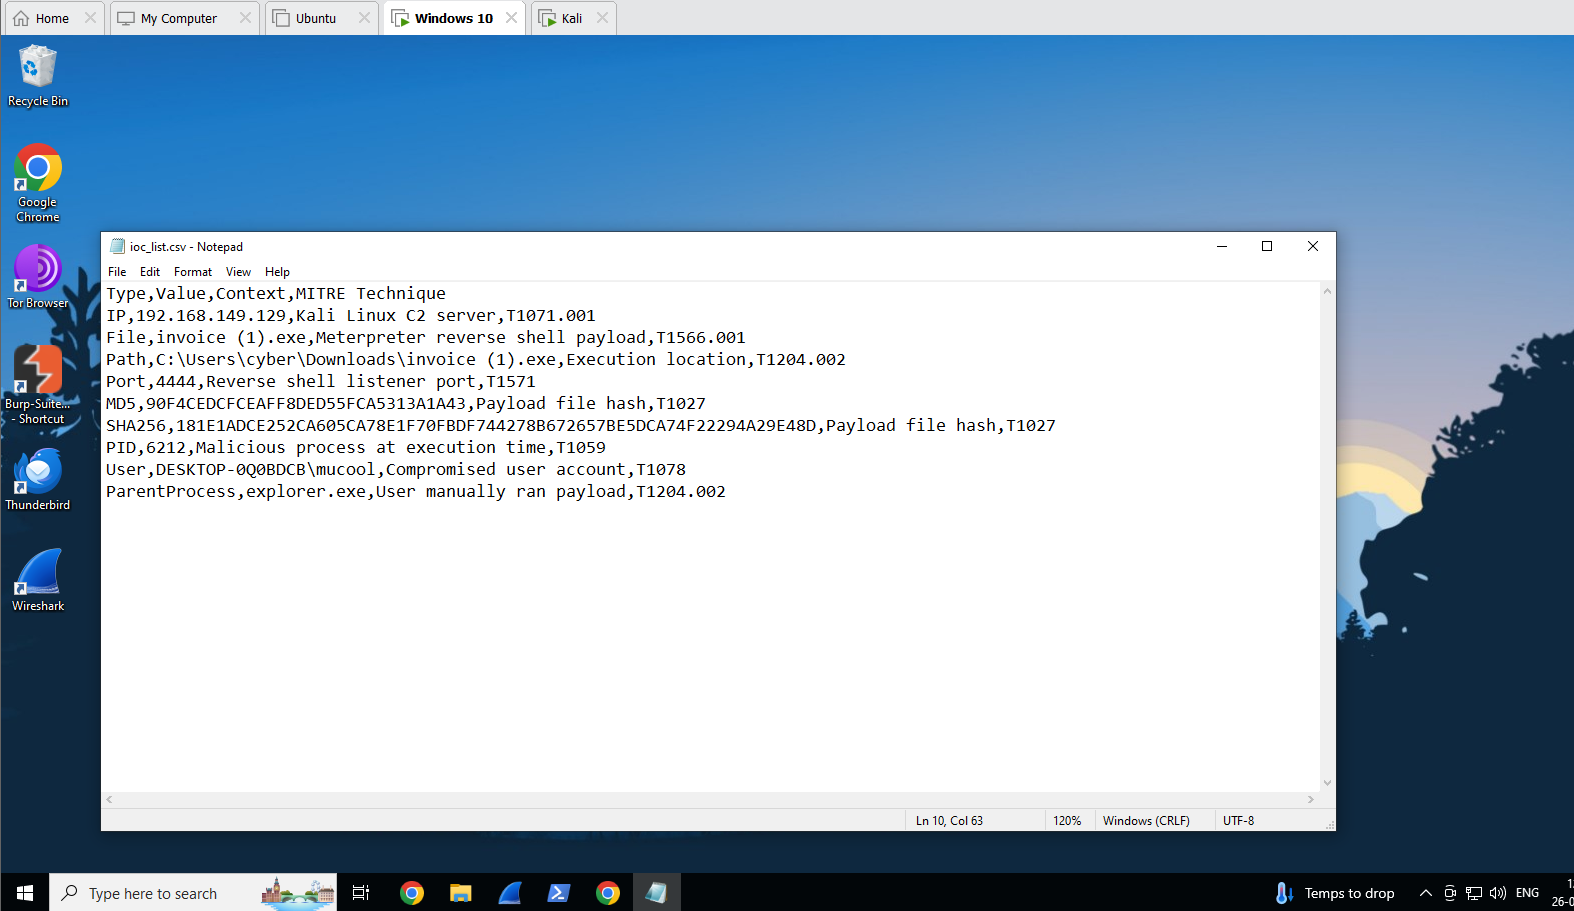The width and height of the screenshot is (1574, 911).
Task: Open second Chrome icon in taskbar
Action: [607, 893]
